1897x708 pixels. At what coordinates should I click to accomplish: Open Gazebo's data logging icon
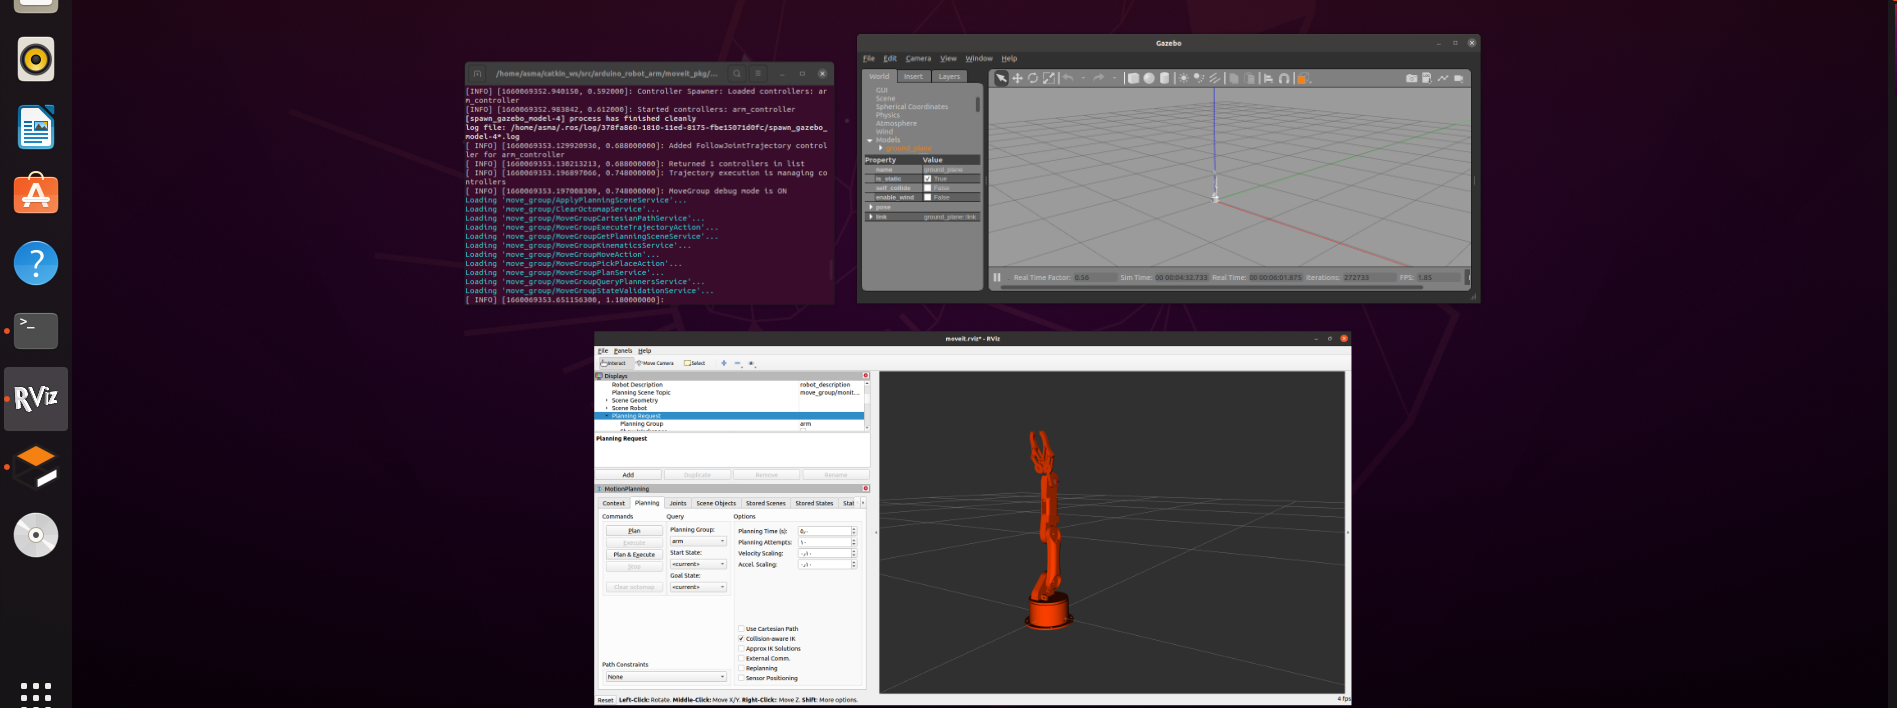click(x=1427, y=78)
